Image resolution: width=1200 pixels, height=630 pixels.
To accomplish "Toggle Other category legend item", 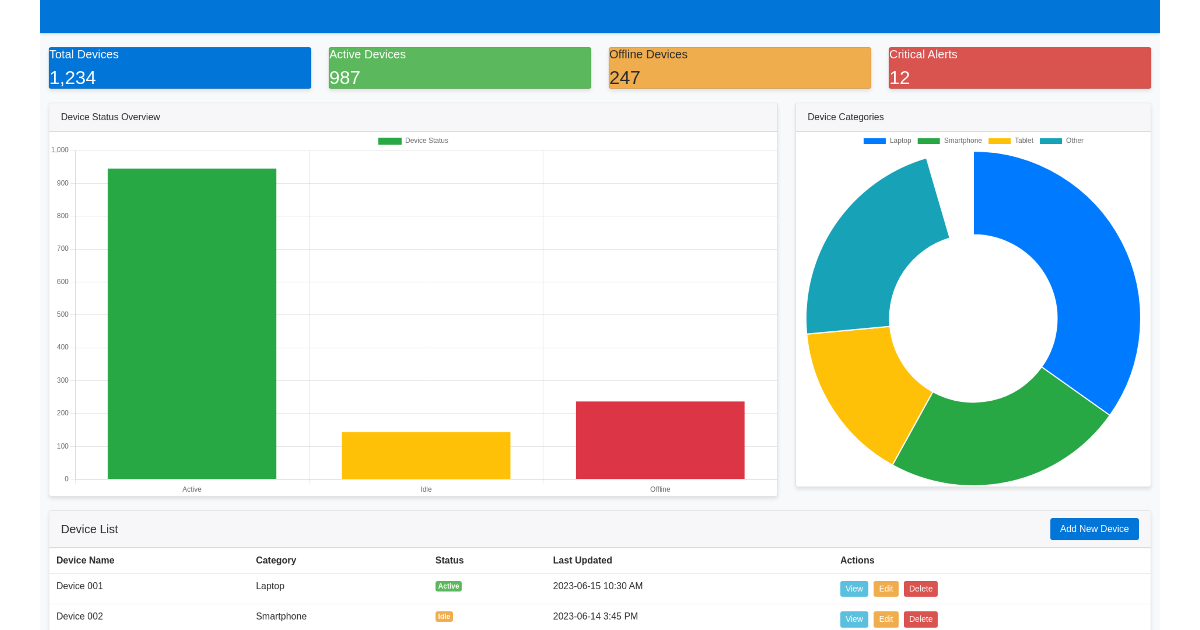I will [x=1062, y=141].
